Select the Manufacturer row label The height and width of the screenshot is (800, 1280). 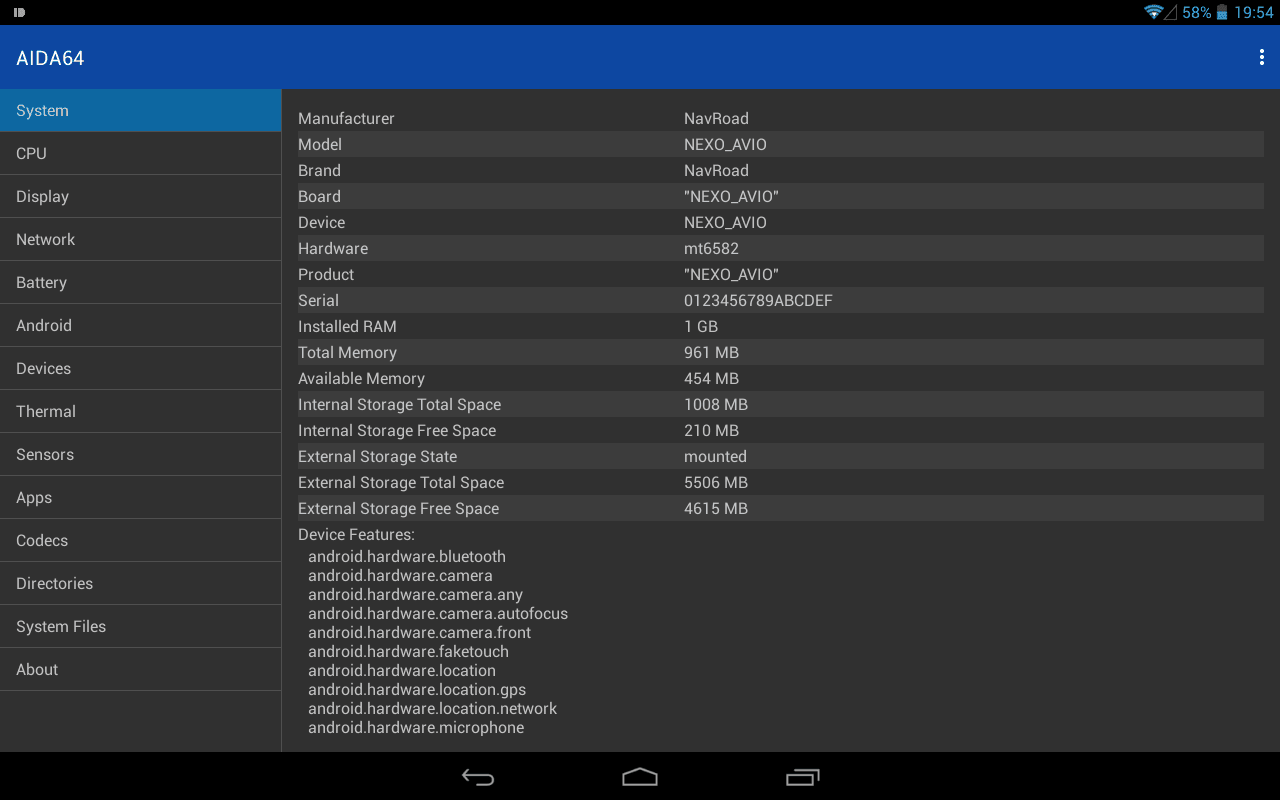coord(346,118)
